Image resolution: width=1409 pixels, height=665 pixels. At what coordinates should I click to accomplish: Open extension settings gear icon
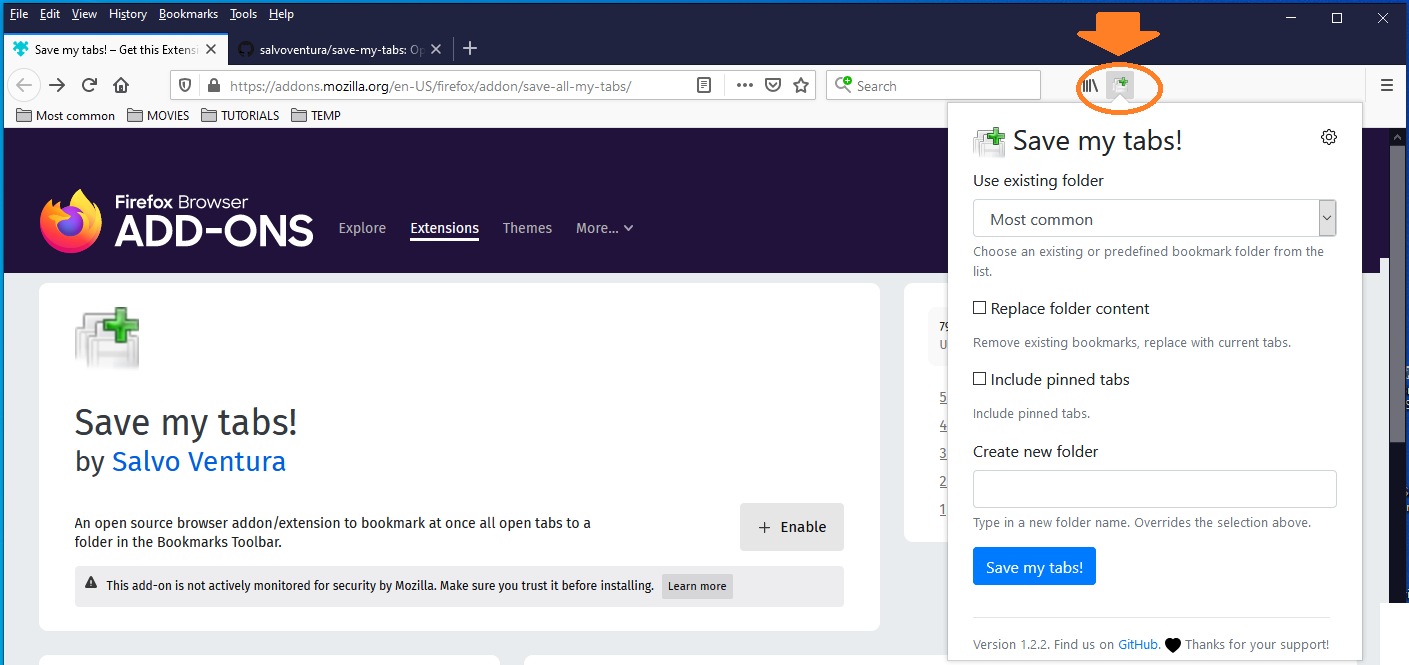click(x=1329, y=137)
